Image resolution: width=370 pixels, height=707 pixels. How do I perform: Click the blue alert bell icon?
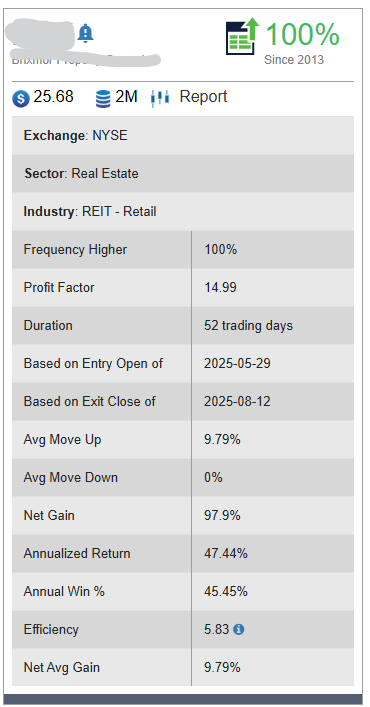(x=85, y=33)
